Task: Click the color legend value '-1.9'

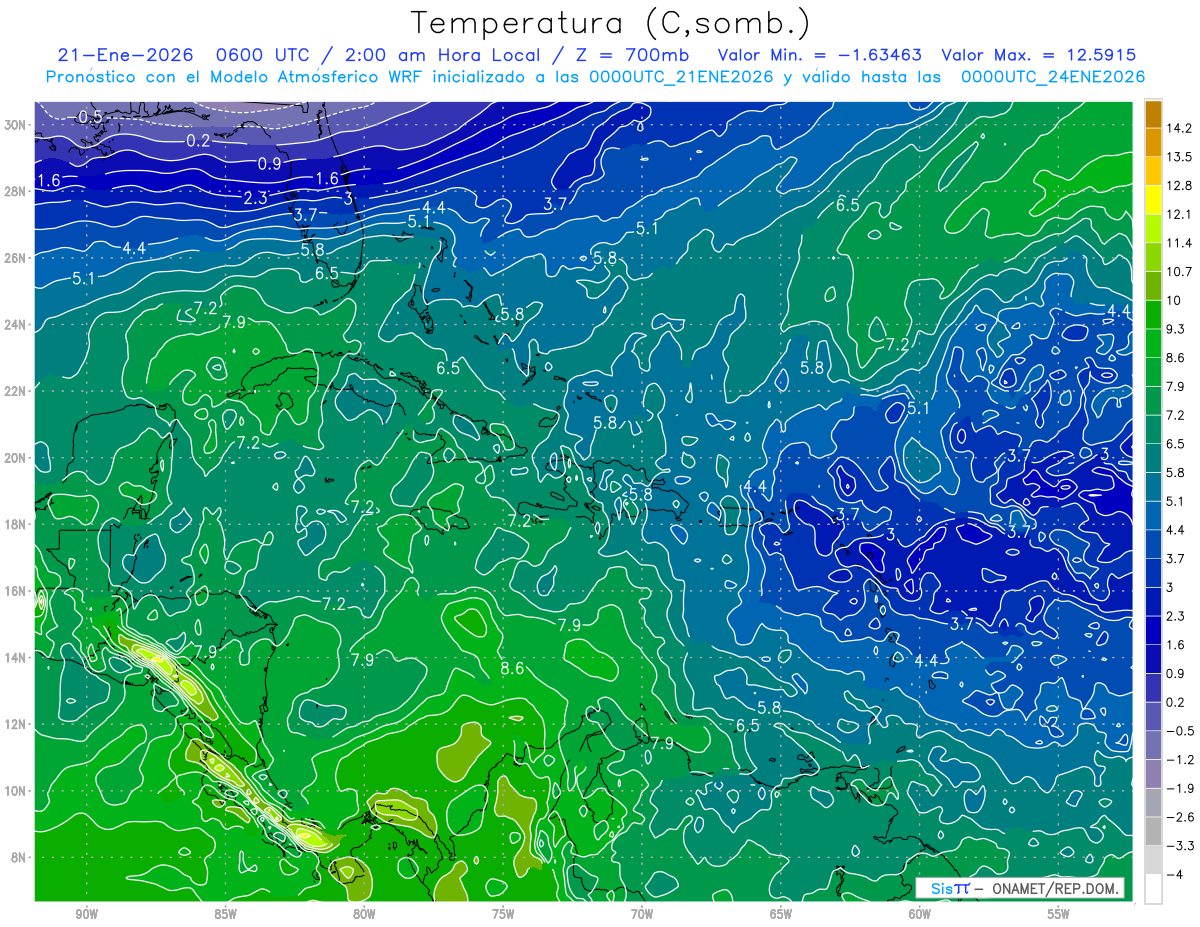Action: pos(1179,788)
